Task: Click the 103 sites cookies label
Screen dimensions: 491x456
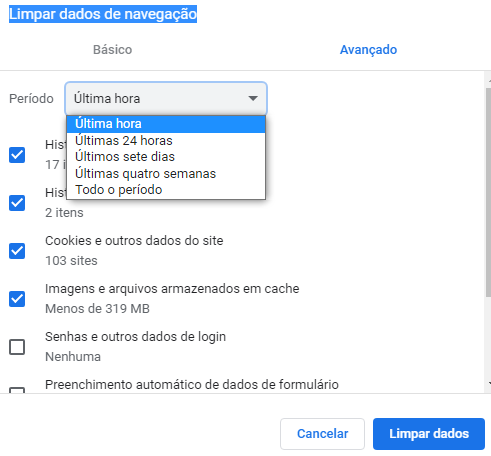Action: point(71,261)
